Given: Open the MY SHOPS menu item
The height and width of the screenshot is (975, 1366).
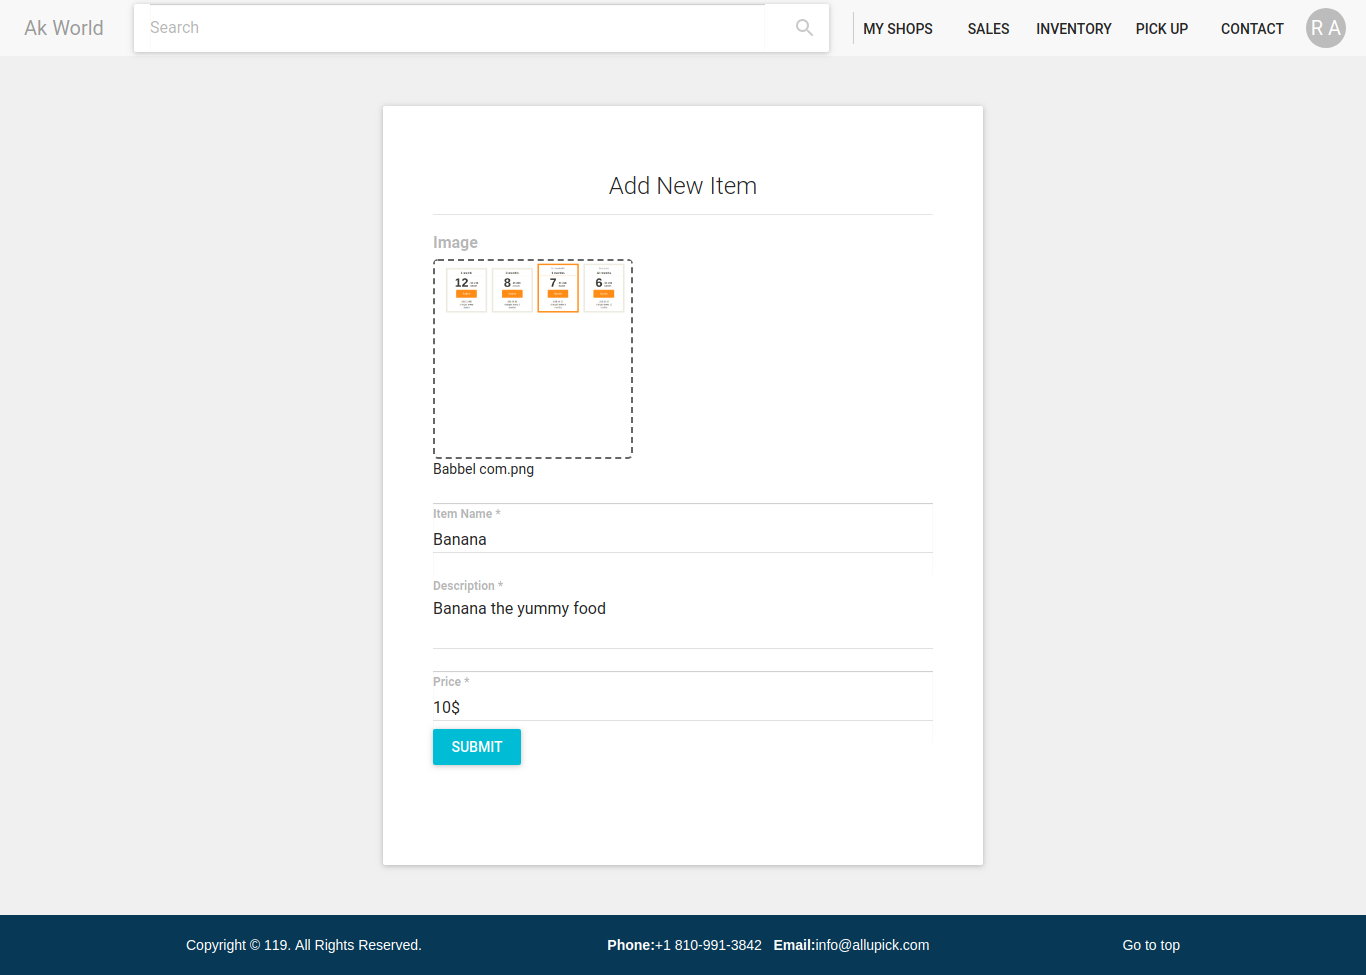Looking at the screenshot, I should (898, 29).
